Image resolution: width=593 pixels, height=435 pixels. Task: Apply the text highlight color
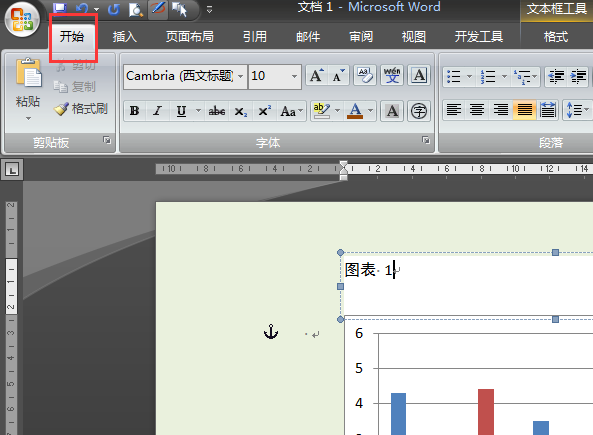(x=321, y=111)
